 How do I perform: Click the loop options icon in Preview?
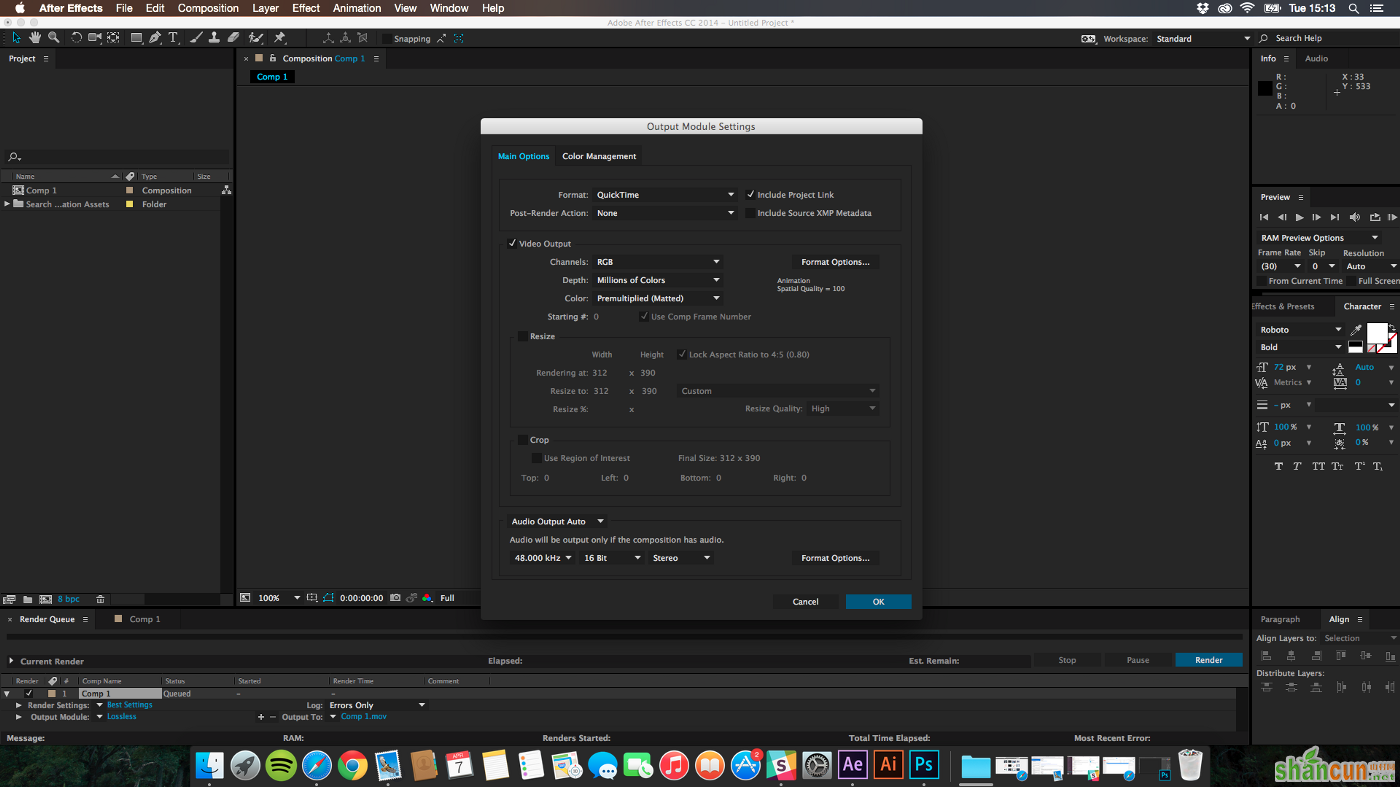(1375, 217)
